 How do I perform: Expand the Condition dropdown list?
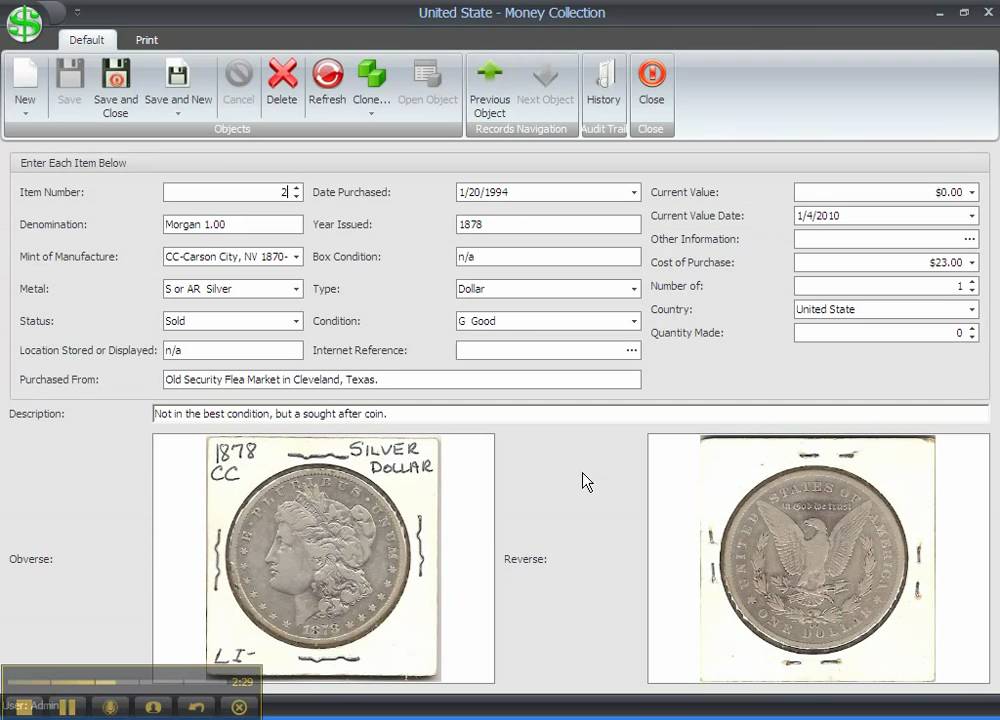[x=634, y=321]
